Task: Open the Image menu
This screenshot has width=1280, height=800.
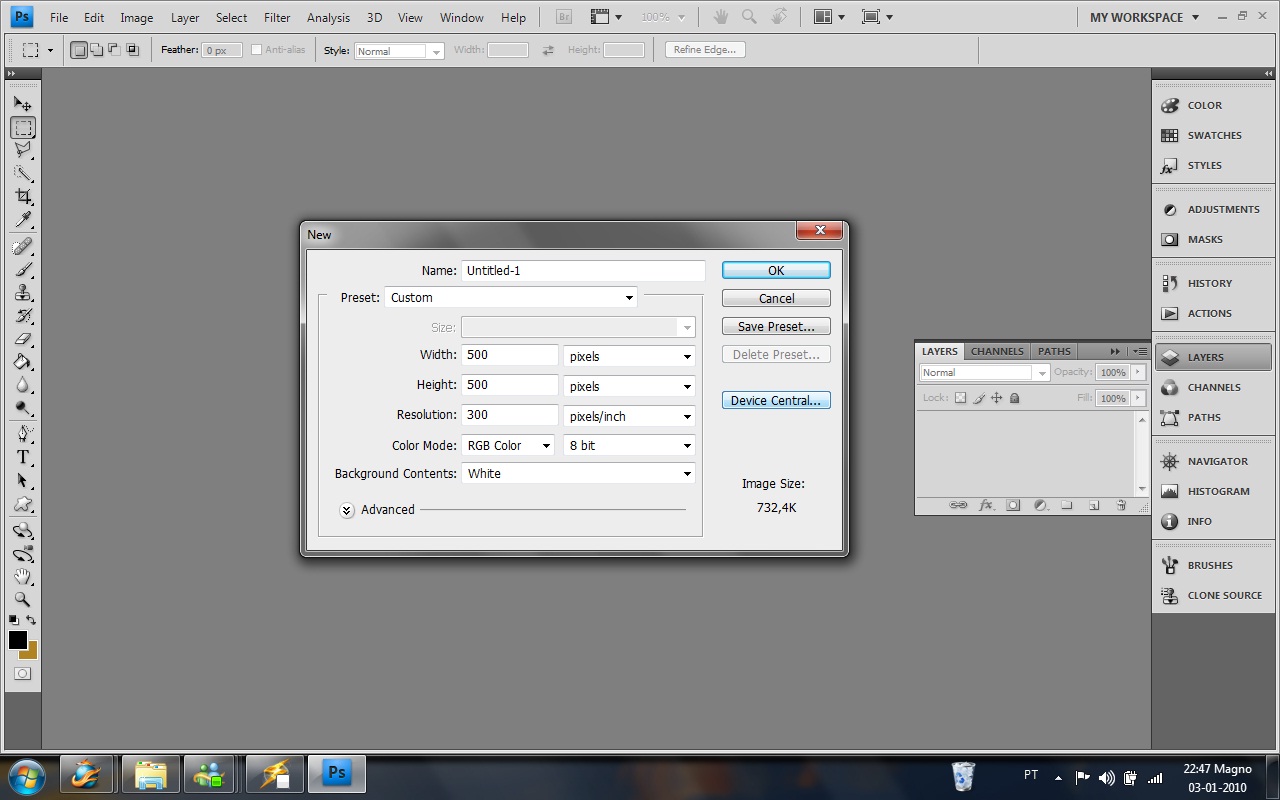Action: [137, 17]
